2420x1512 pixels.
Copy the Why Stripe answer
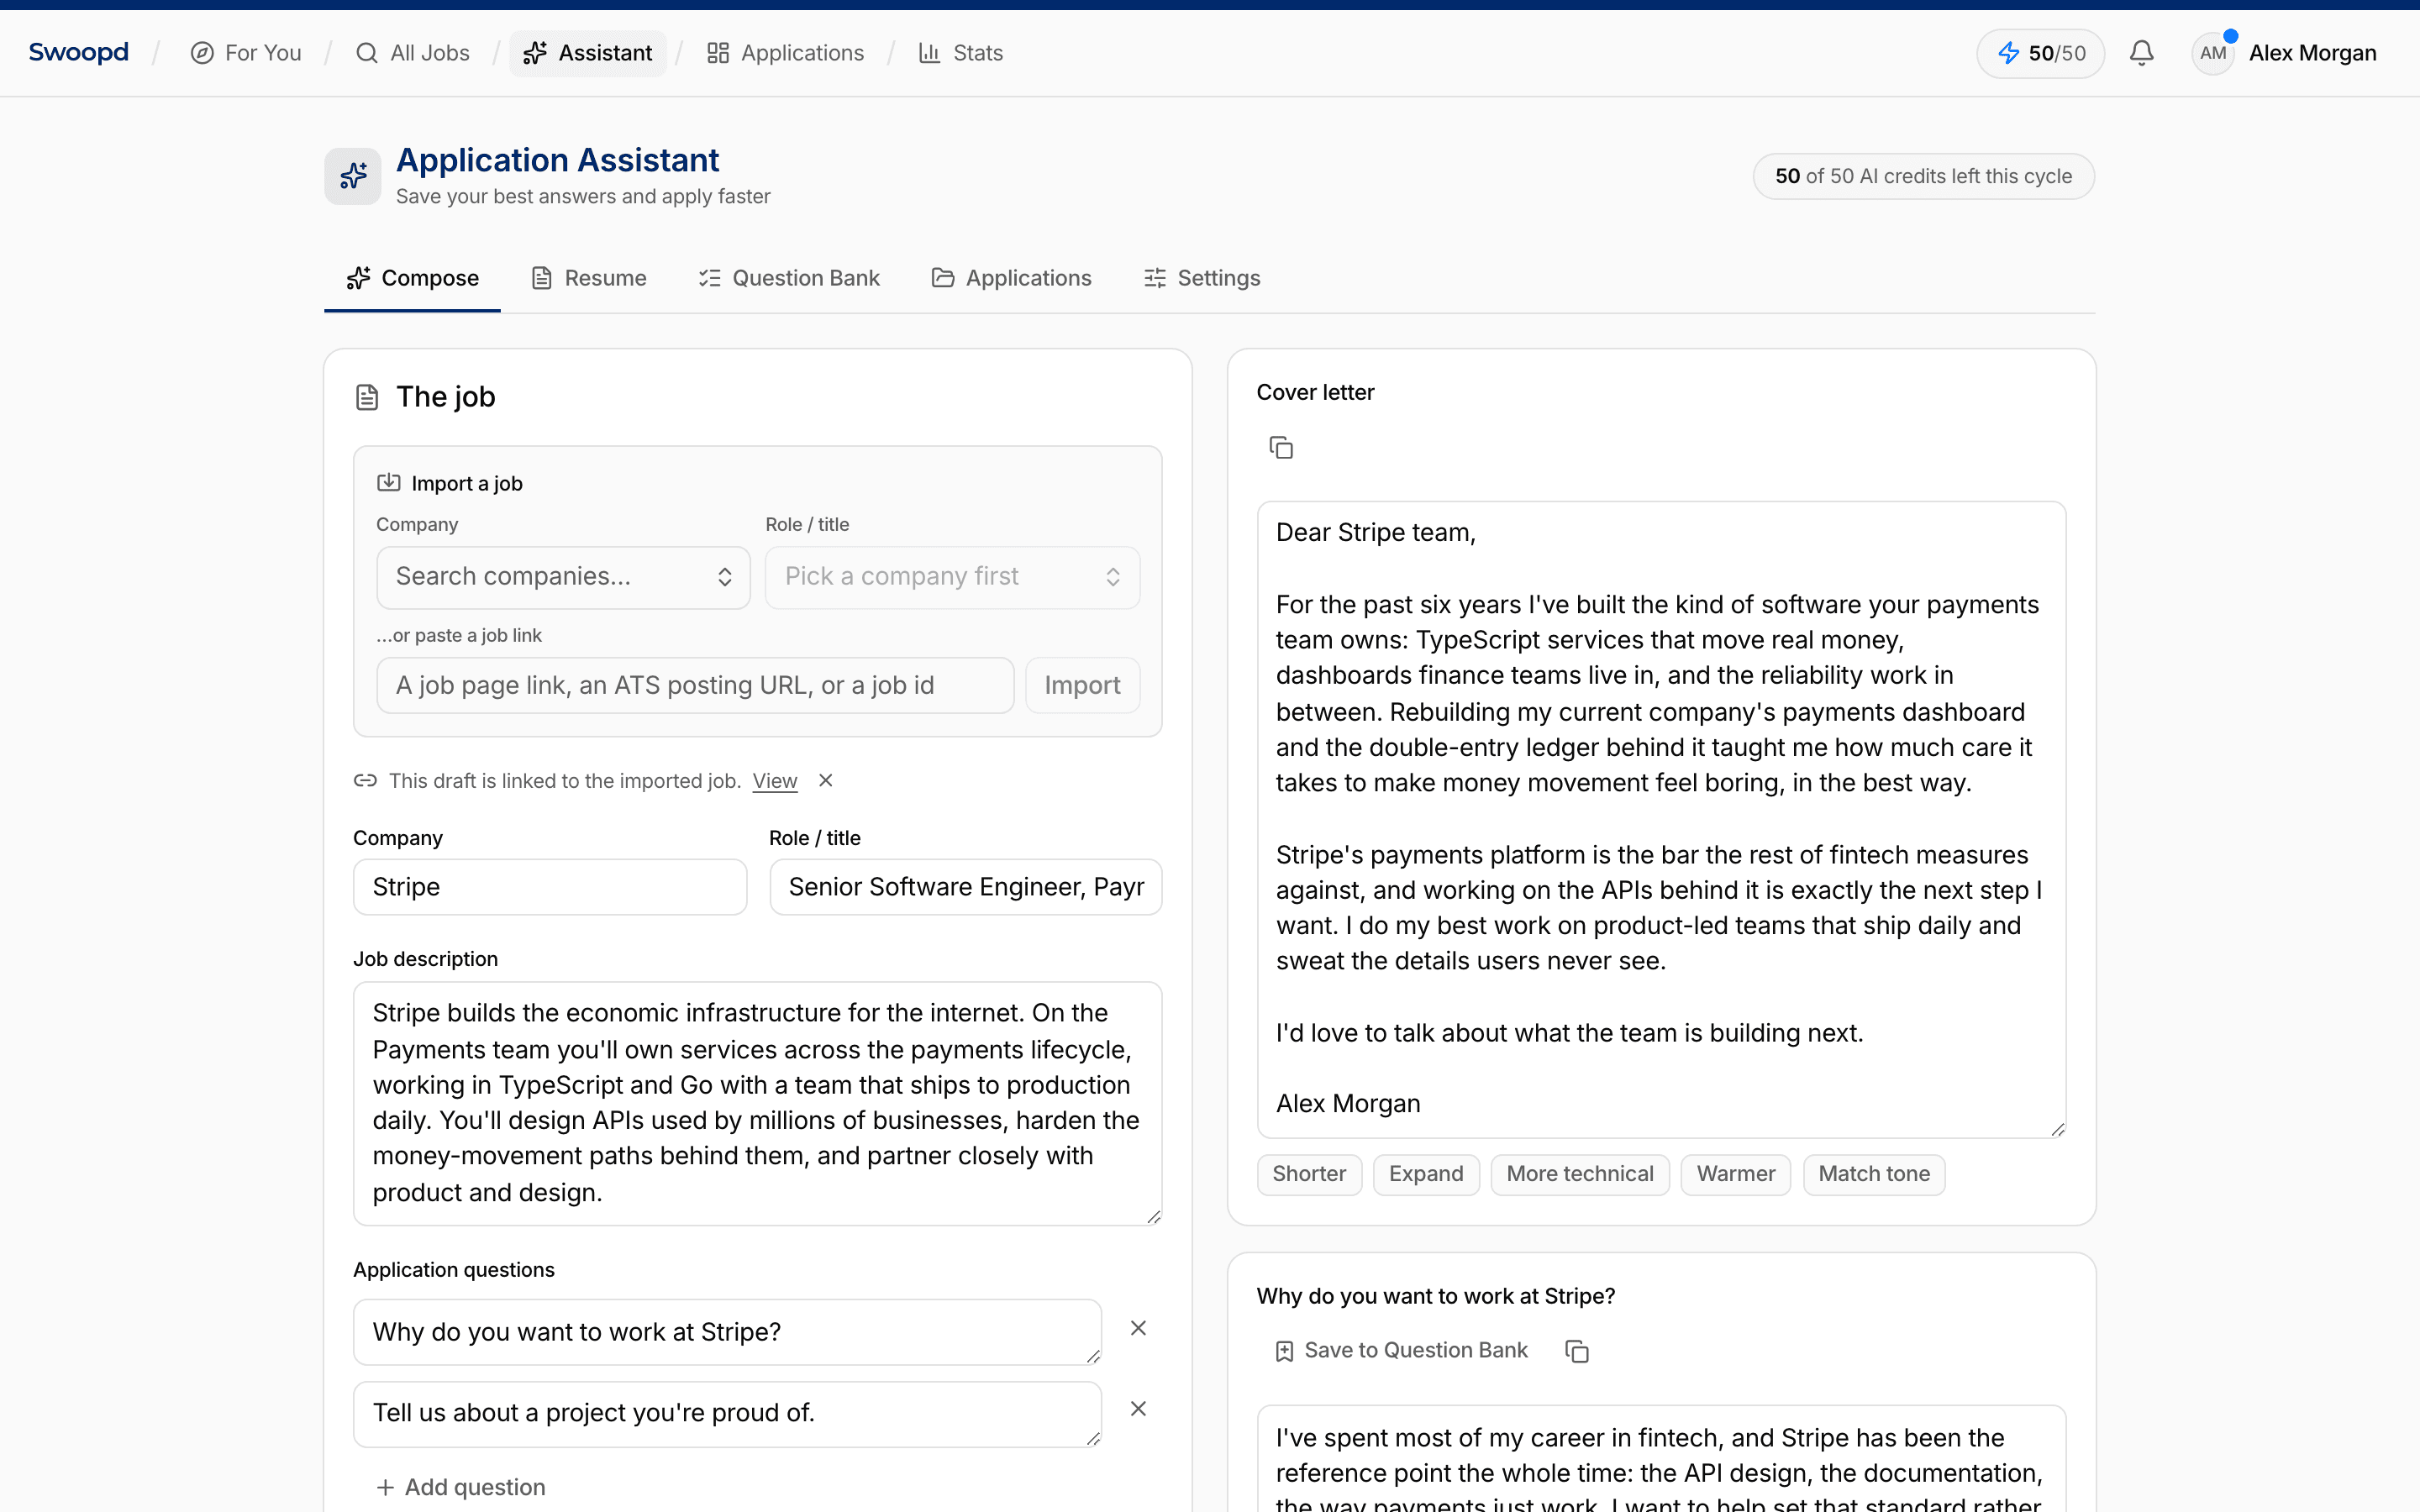coord(1576,1351)
